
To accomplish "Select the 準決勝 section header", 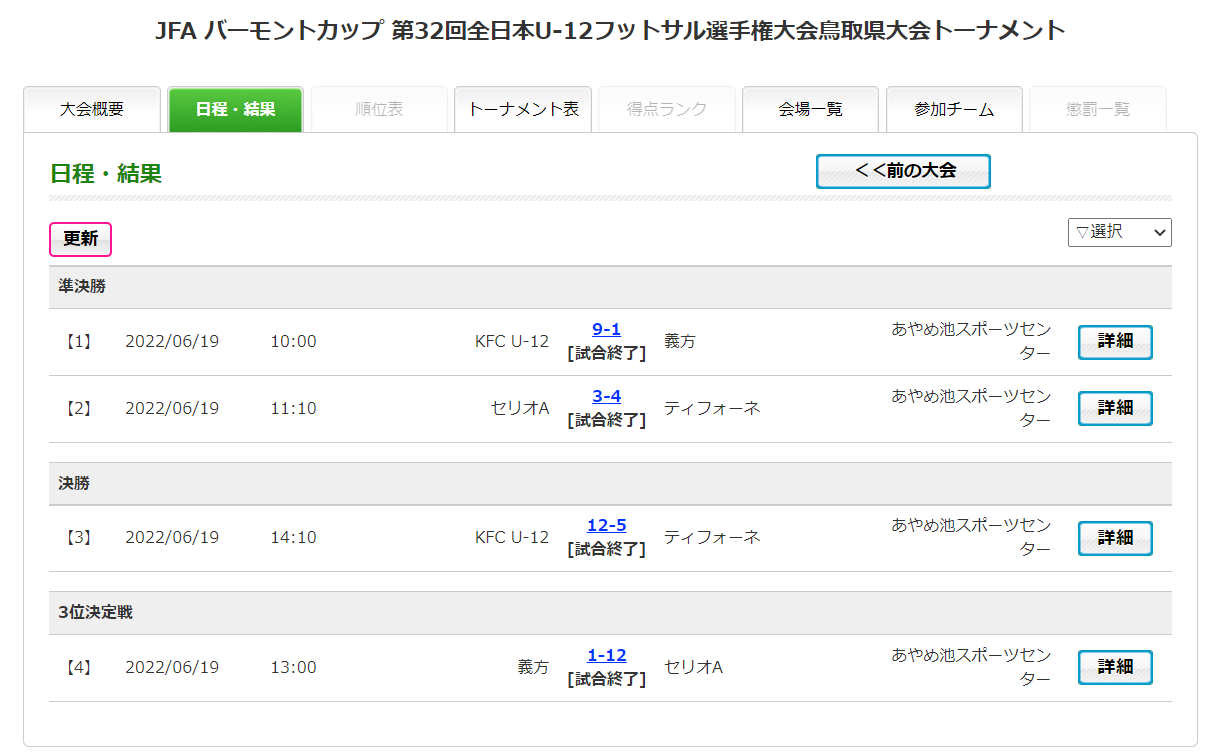I will point(610,287).
